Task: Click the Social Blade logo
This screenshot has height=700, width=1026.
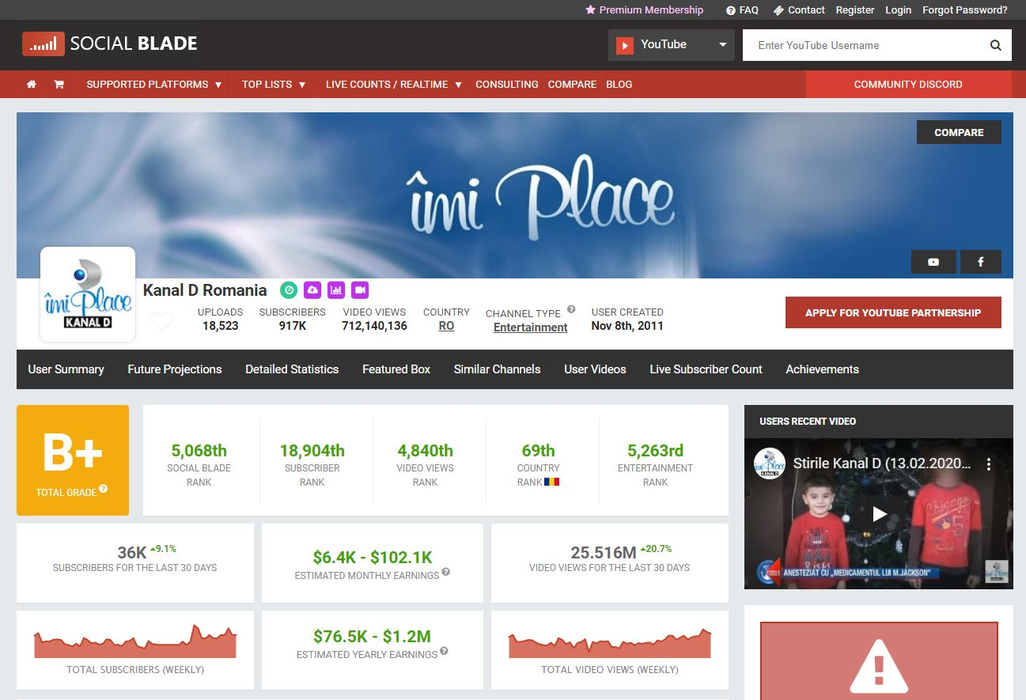Action: [109, 44]
